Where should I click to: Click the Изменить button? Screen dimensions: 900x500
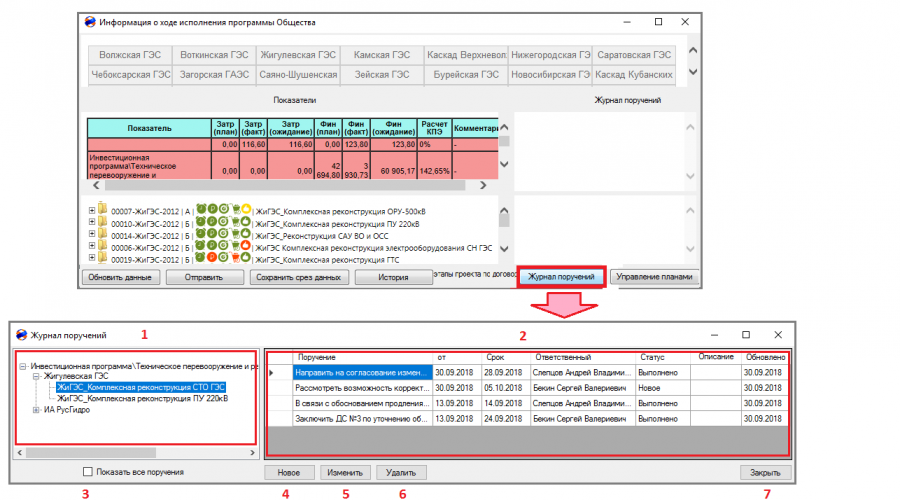pos(345,472)
